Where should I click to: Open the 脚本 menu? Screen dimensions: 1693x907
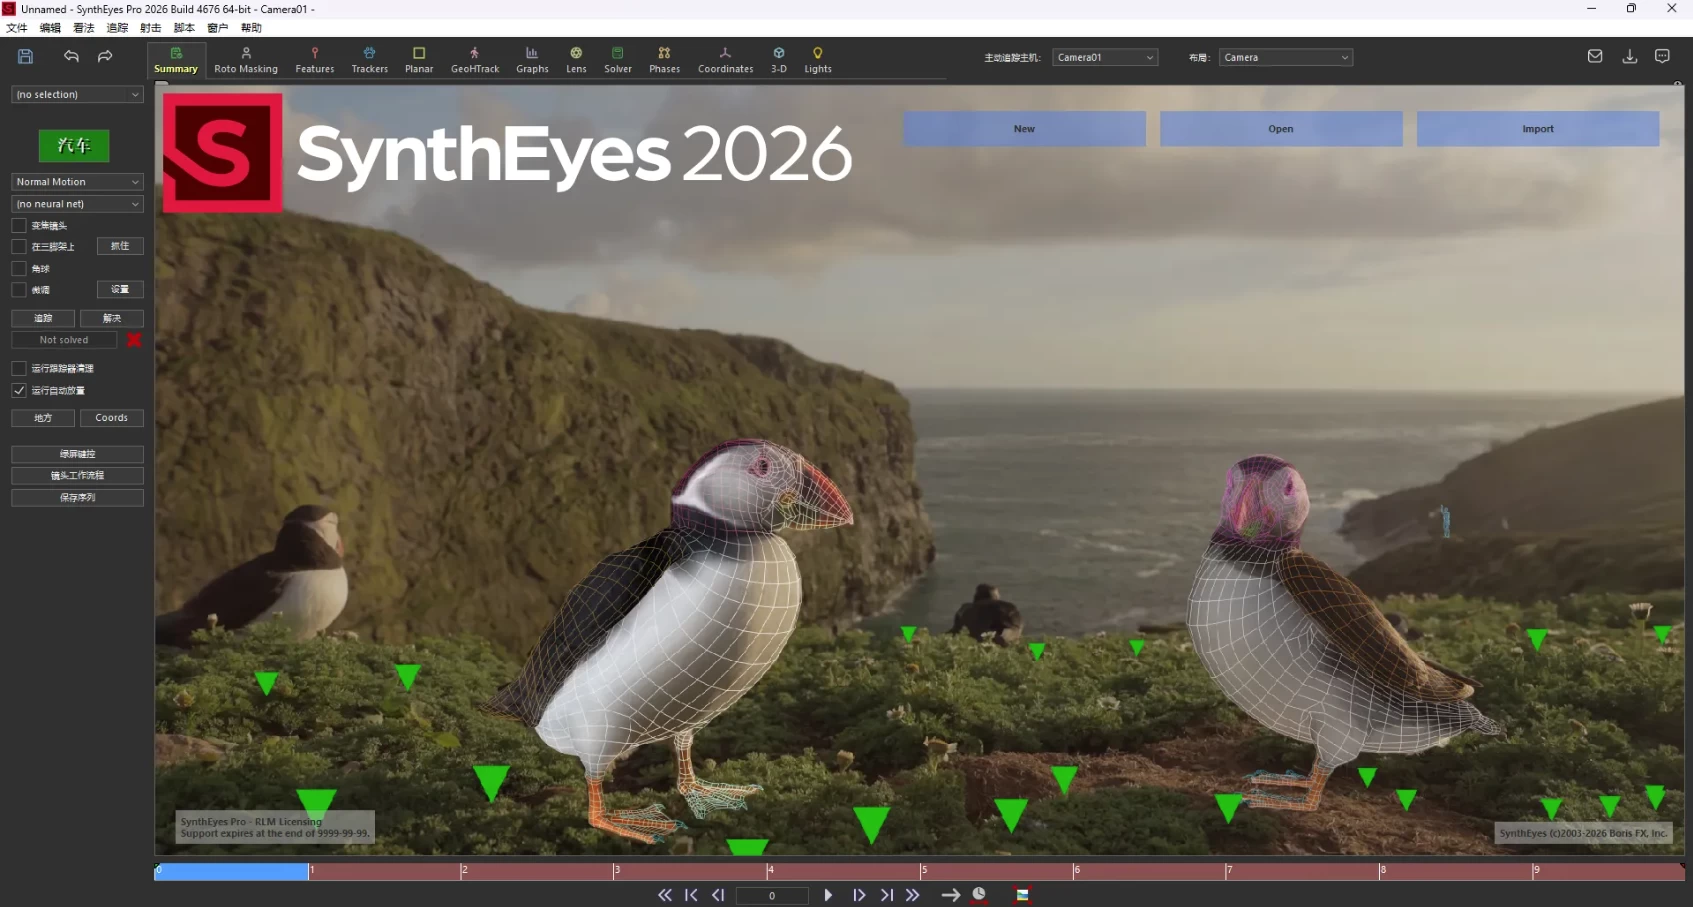[184, 28]
